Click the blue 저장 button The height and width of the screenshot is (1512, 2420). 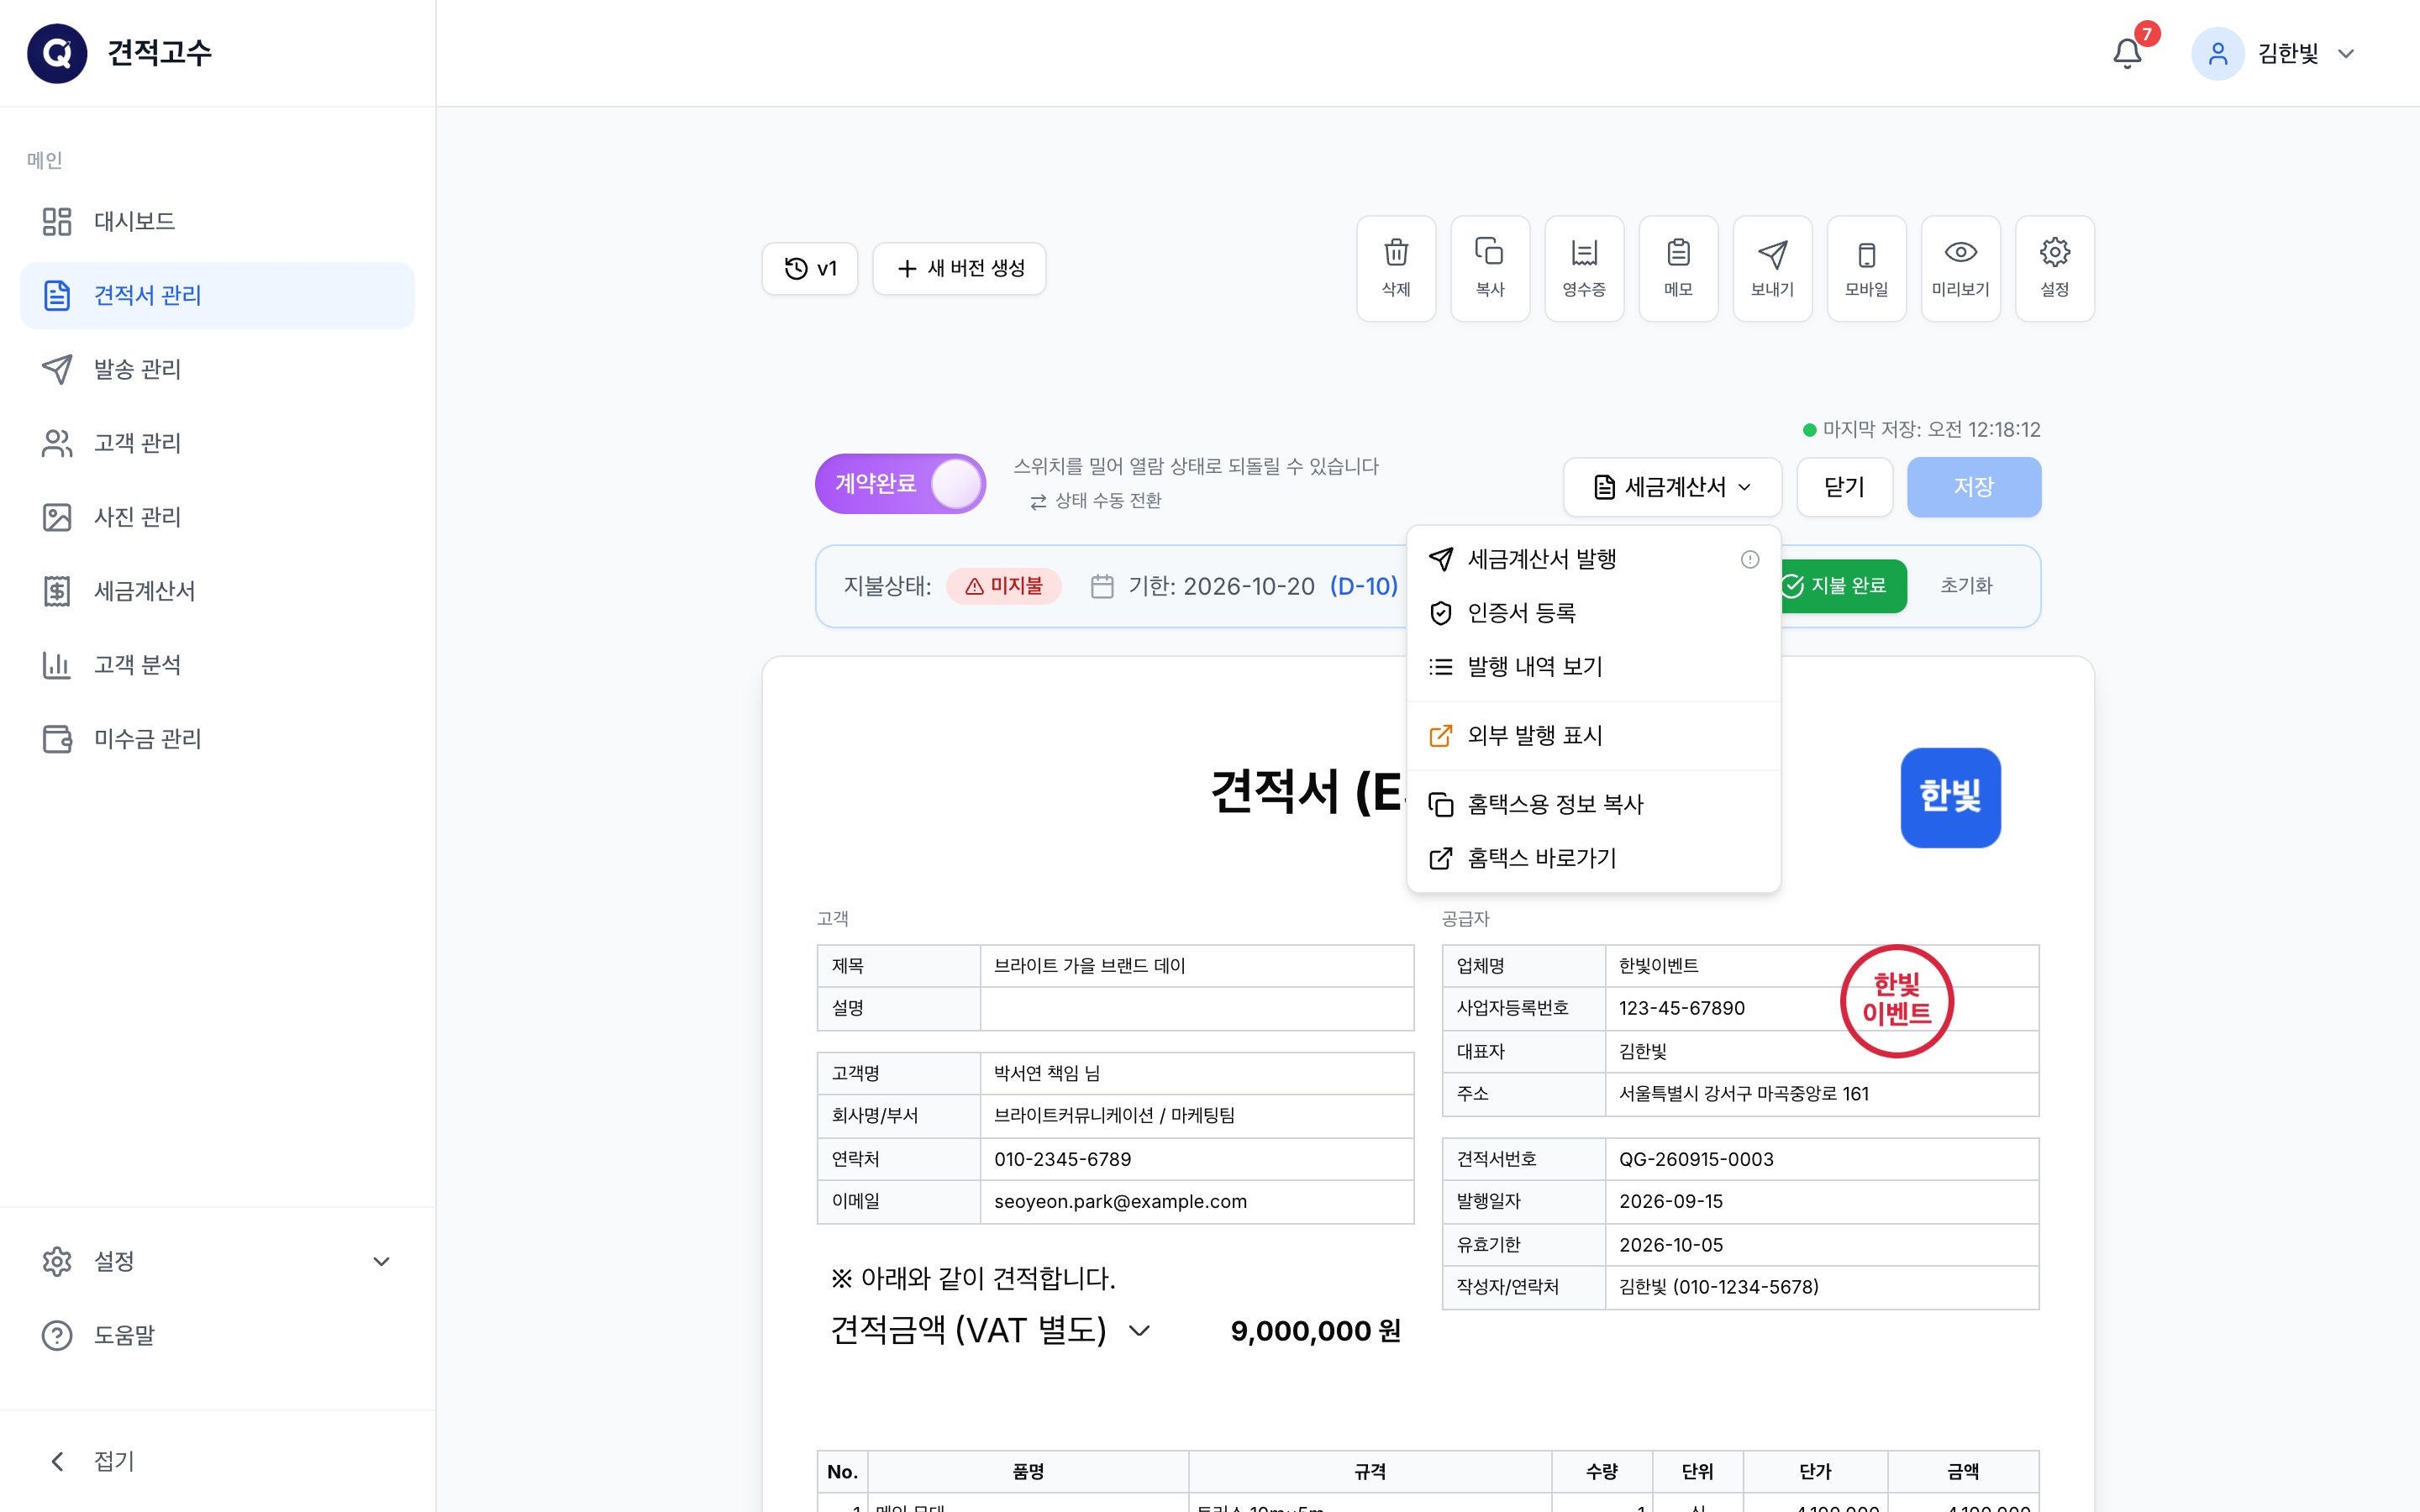[x=1974, y=487]
